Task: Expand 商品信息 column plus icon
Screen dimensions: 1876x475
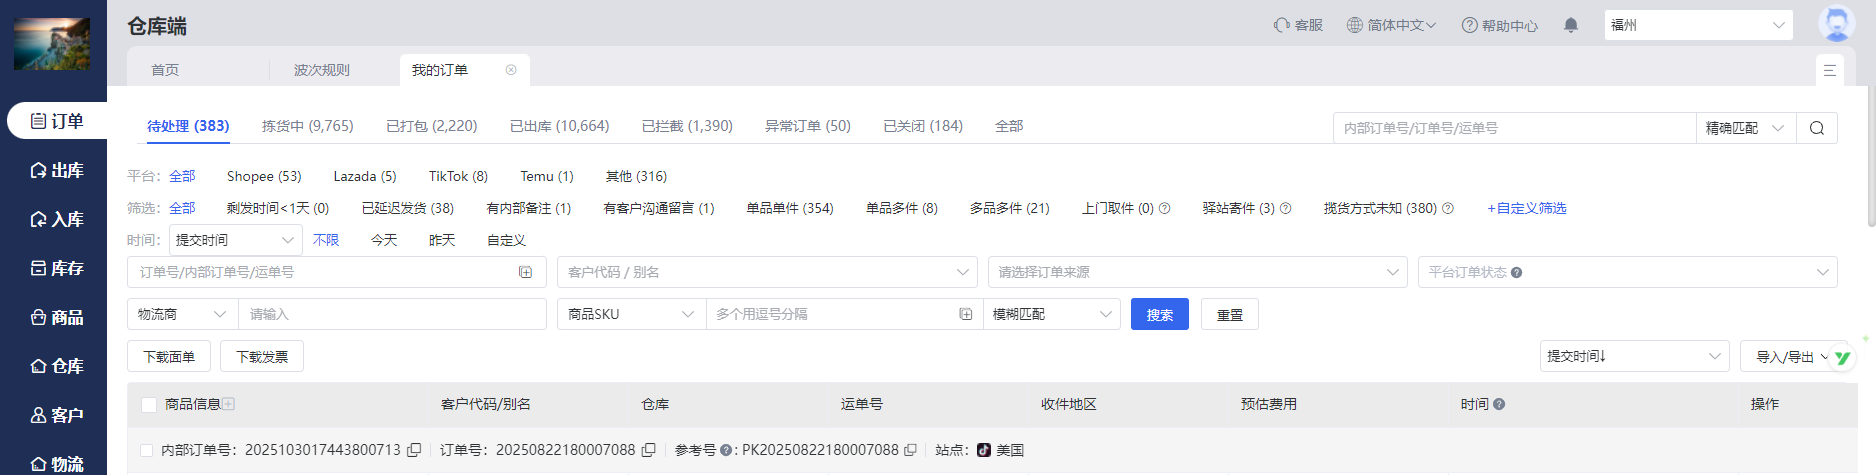Action: [229, 404]
